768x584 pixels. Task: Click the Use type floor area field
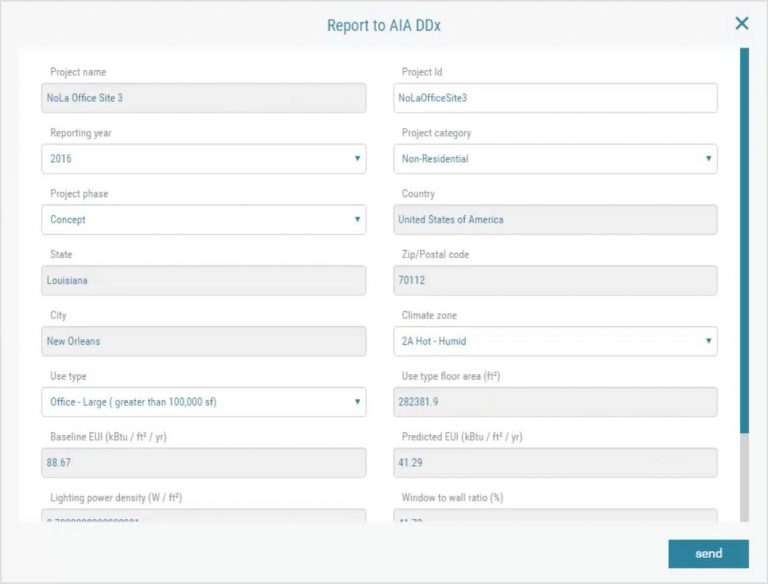[x=555, y=402]
